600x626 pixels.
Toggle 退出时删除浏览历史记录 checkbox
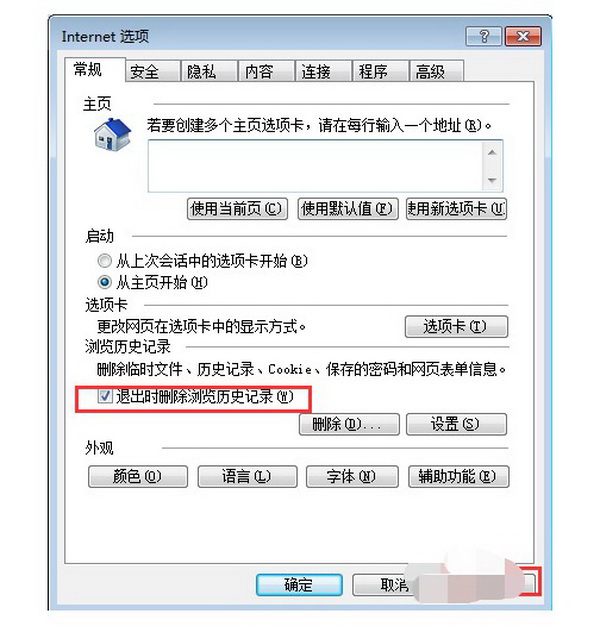tap(105, 396)
